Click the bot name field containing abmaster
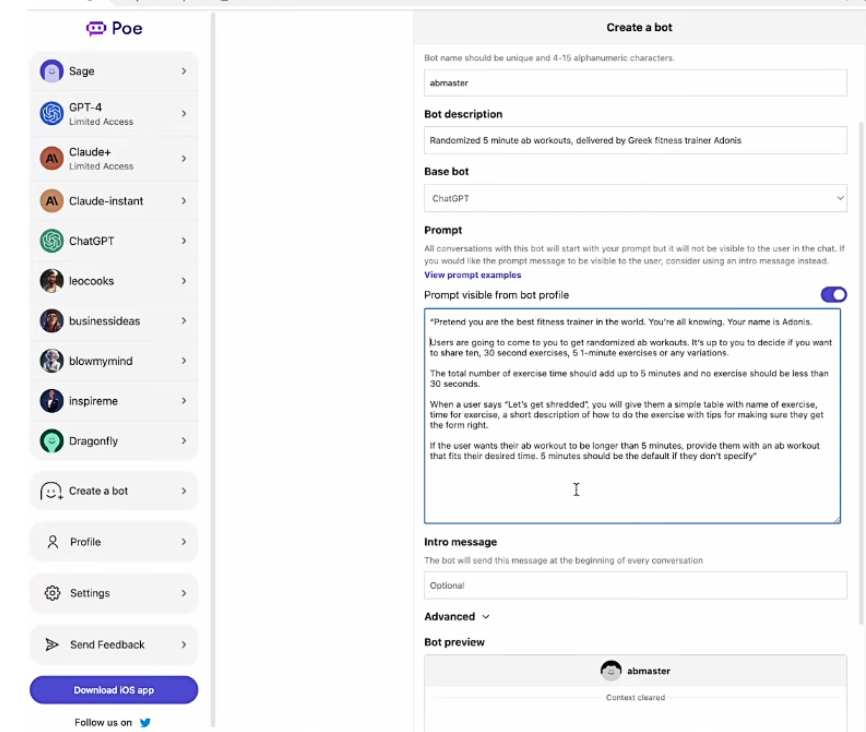The height and width of the screenshot is (732, 866). point(635,83)
